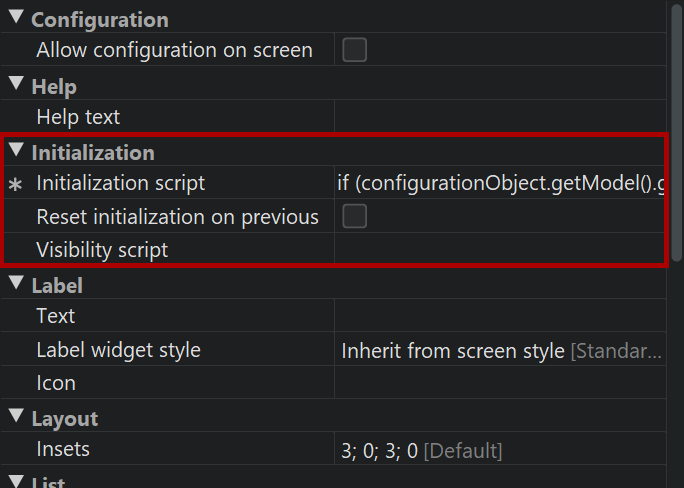684x488 pixels.
Task: Edit the Initialization script value field
Action: [500, 183]
